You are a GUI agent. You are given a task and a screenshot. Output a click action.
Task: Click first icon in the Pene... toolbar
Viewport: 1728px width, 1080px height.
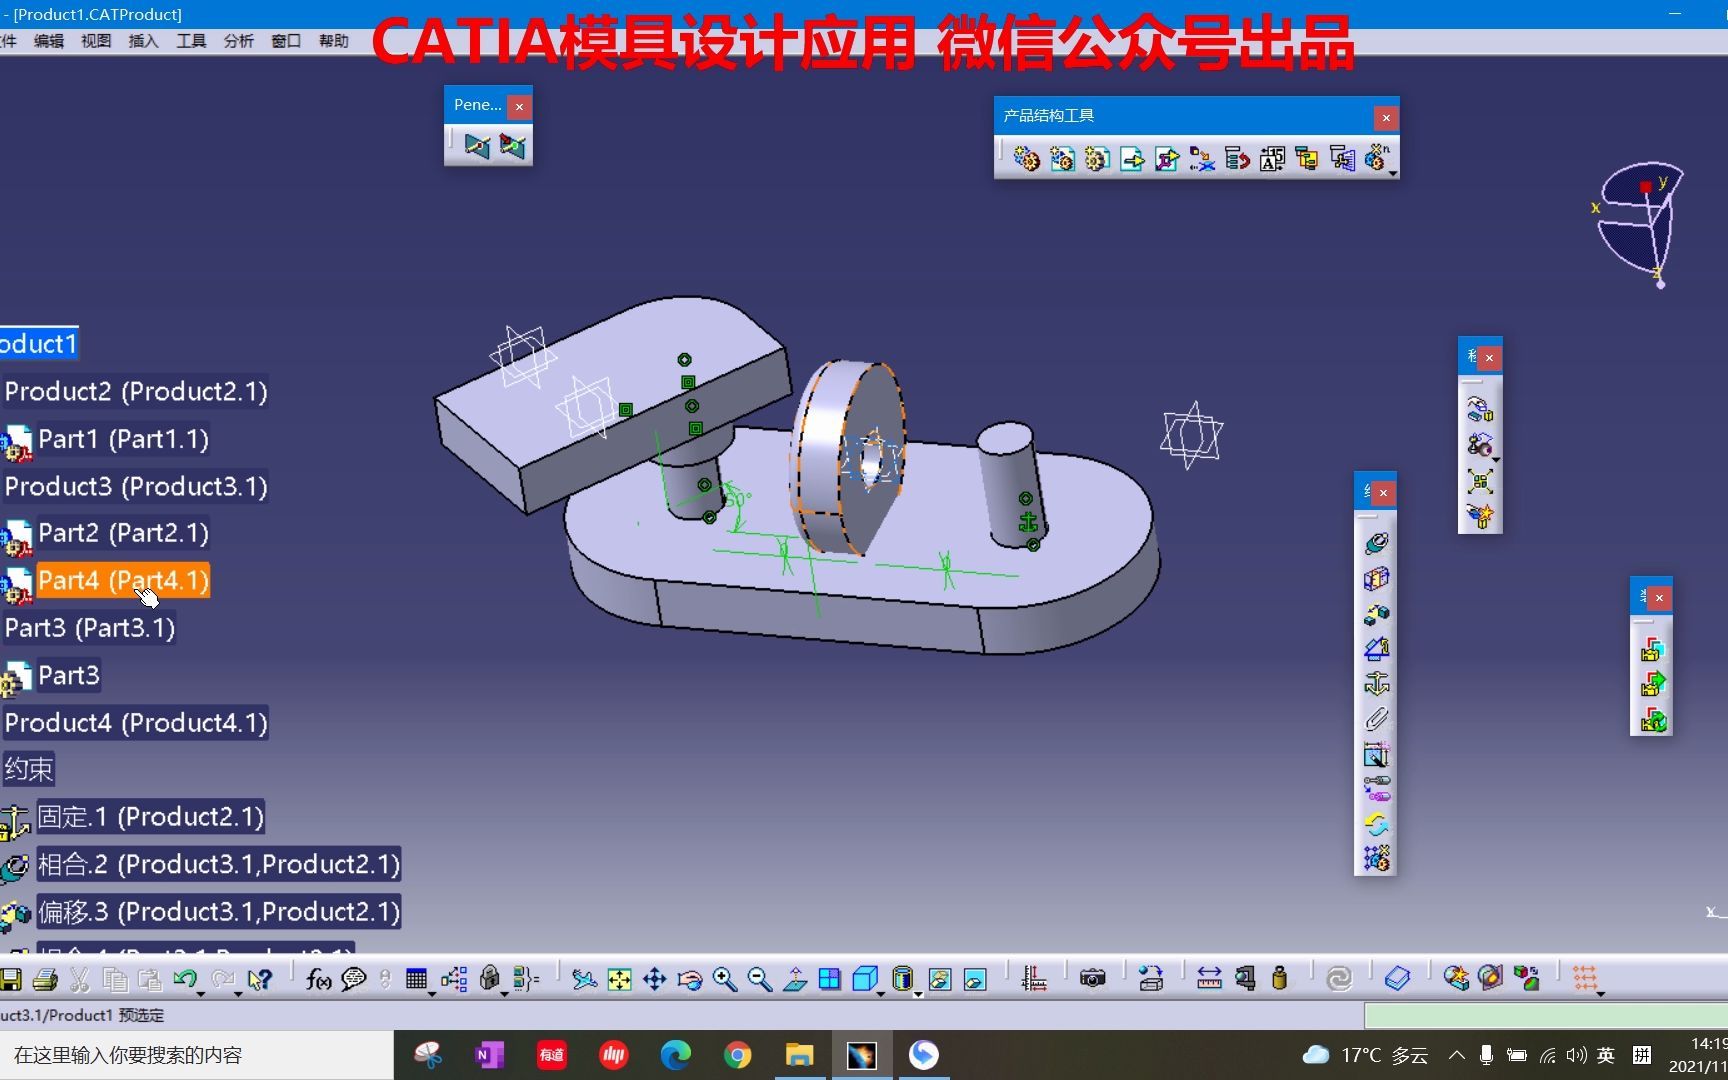point(477,146)
